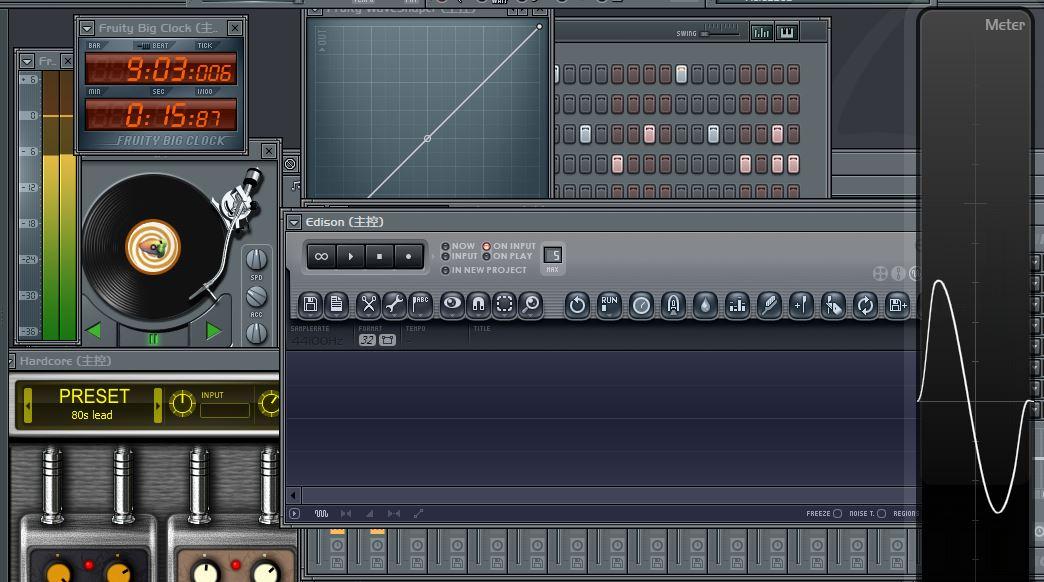Click Edison's loop tuner circular arrows icon
This screenshot has width=1044, height=582.
pyautogui.click(x=865, y=306)
